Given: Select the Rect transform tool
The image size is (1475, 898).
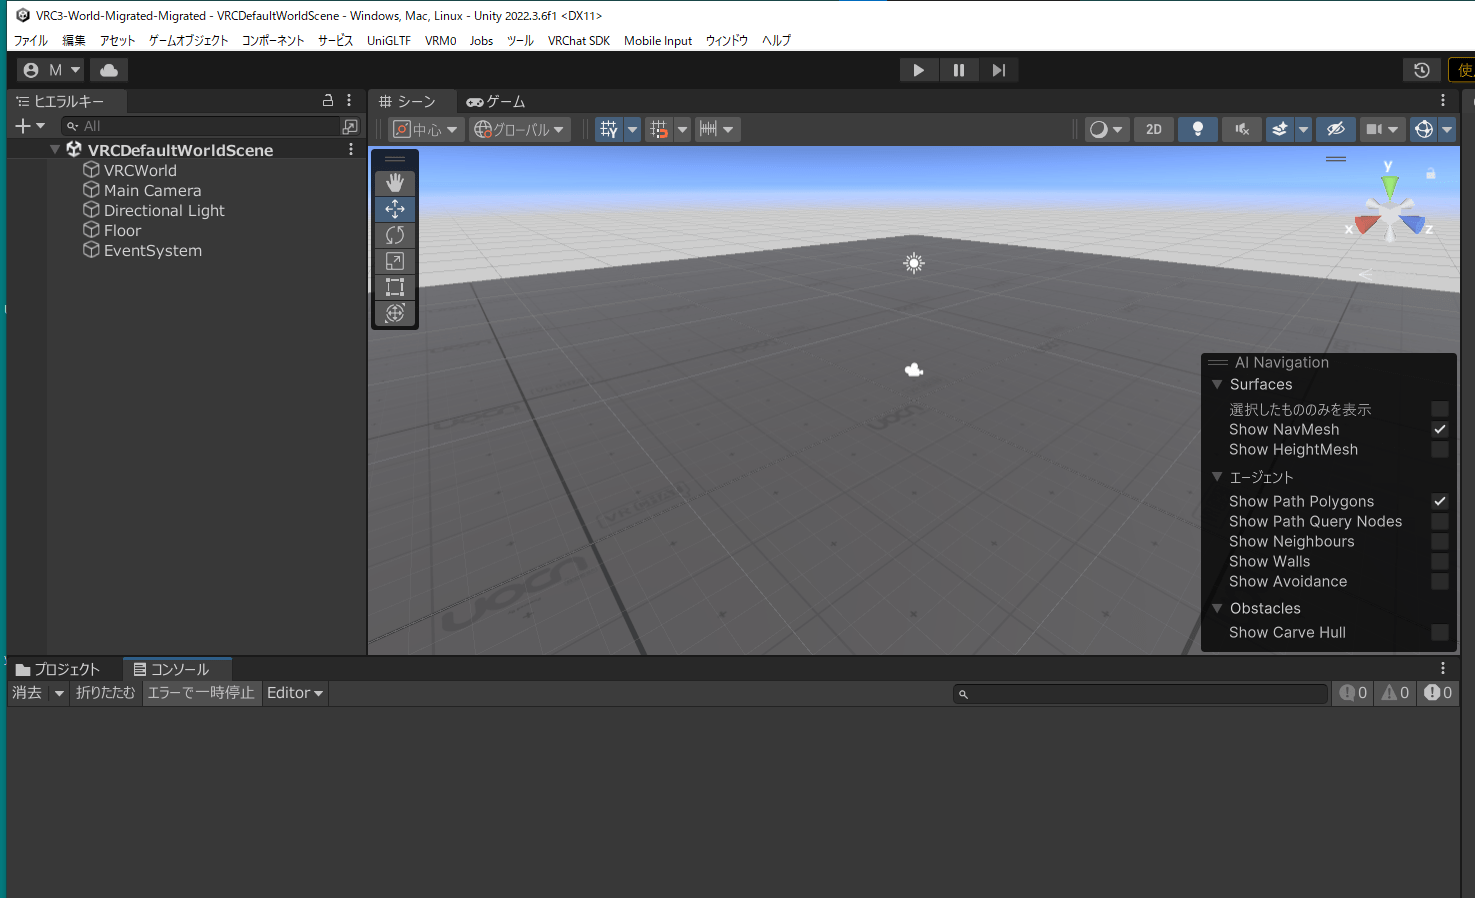Looking at the screenshot, I should point(395,287).
